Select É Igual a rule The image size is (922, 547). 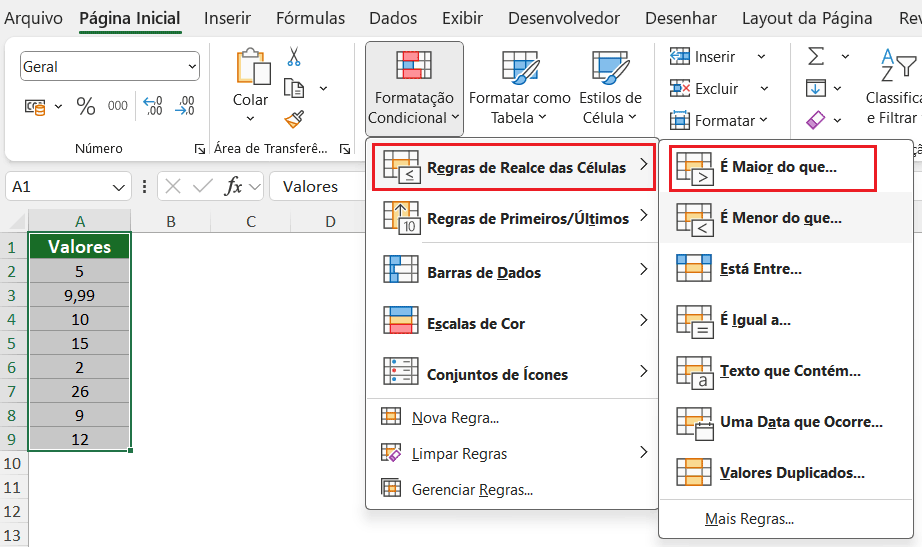point(786,320)
